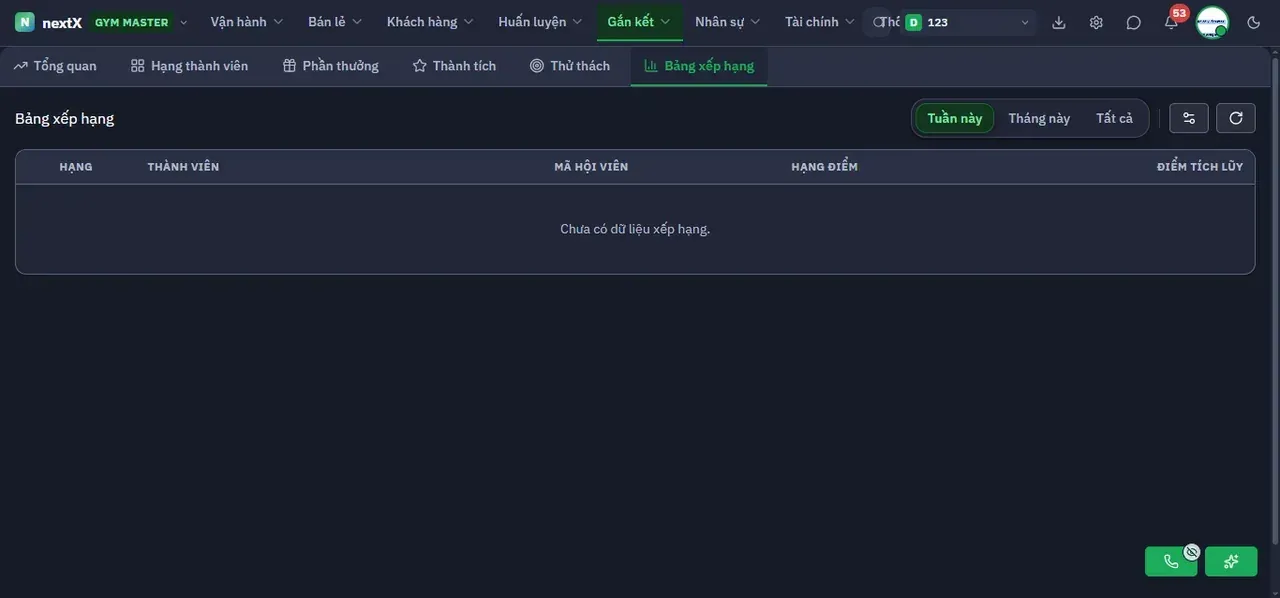Click the Chưa có dữ liệu xếp hạng message
Screen dimensions: 1280x598
(x=635, y=229)
